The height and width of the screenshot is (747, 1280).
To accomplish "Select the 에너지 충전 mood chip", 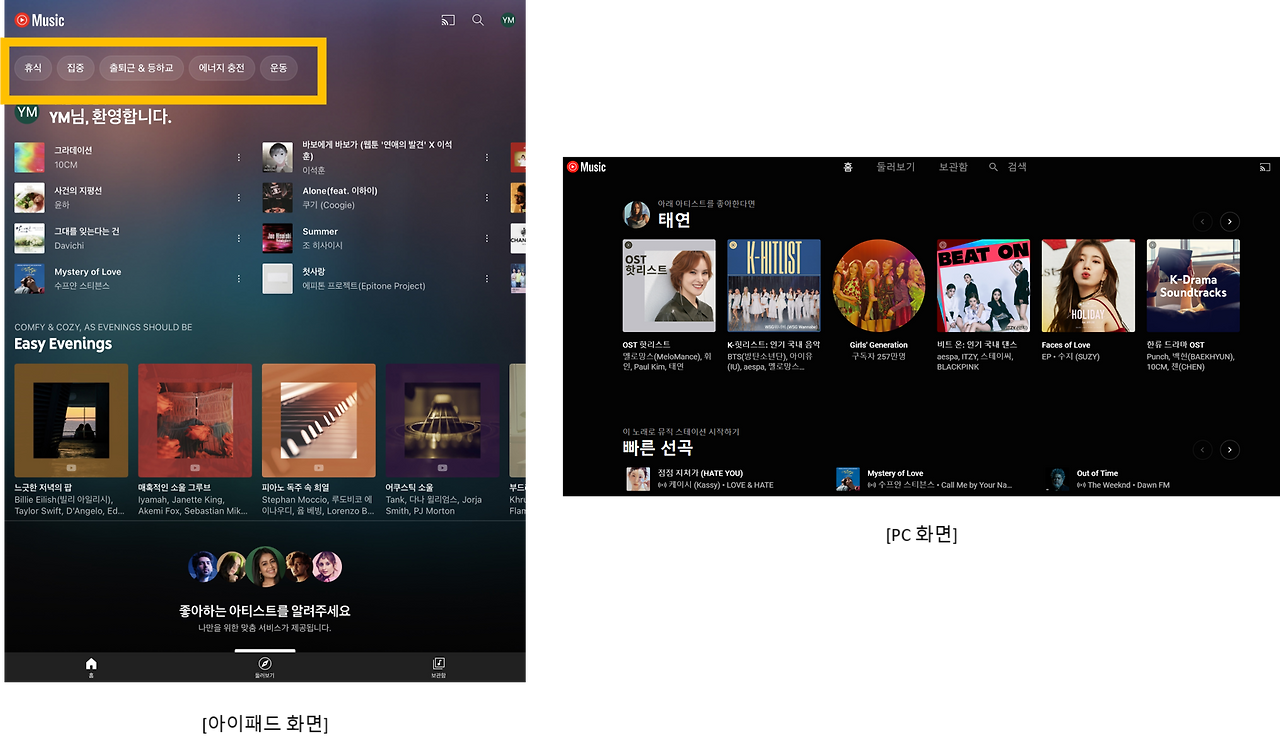I will [222, 68].
